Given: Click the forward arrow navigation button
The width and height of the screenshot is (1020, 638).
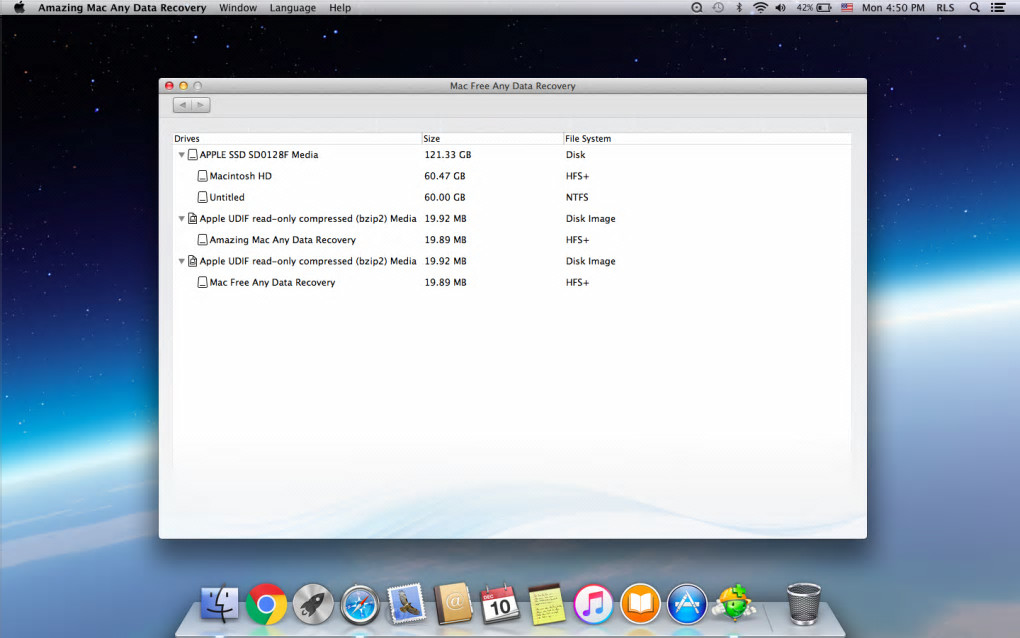Looking at the screenshot, I should 200,105.
